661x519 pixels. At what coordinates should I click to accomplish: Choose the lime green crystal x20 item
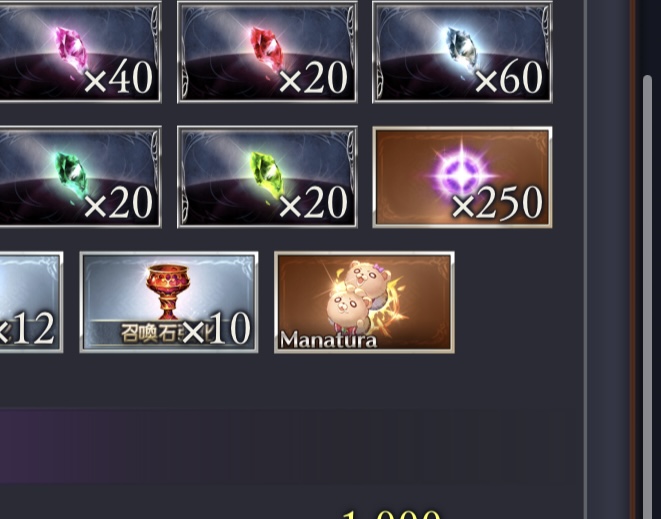pos(267,177)
